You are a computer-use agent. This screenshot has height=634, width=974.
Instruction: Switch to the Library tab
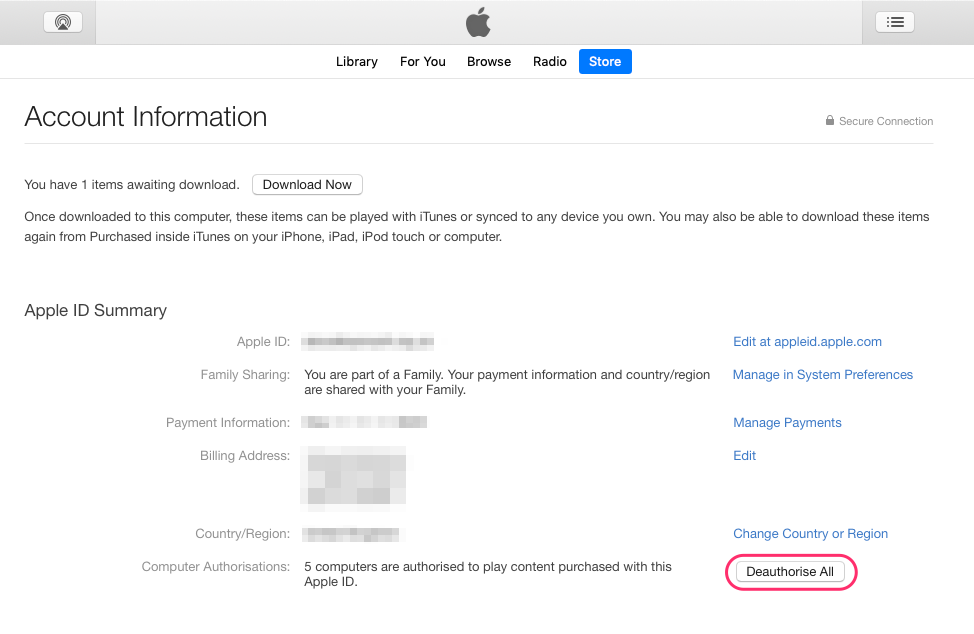point(357,61)
